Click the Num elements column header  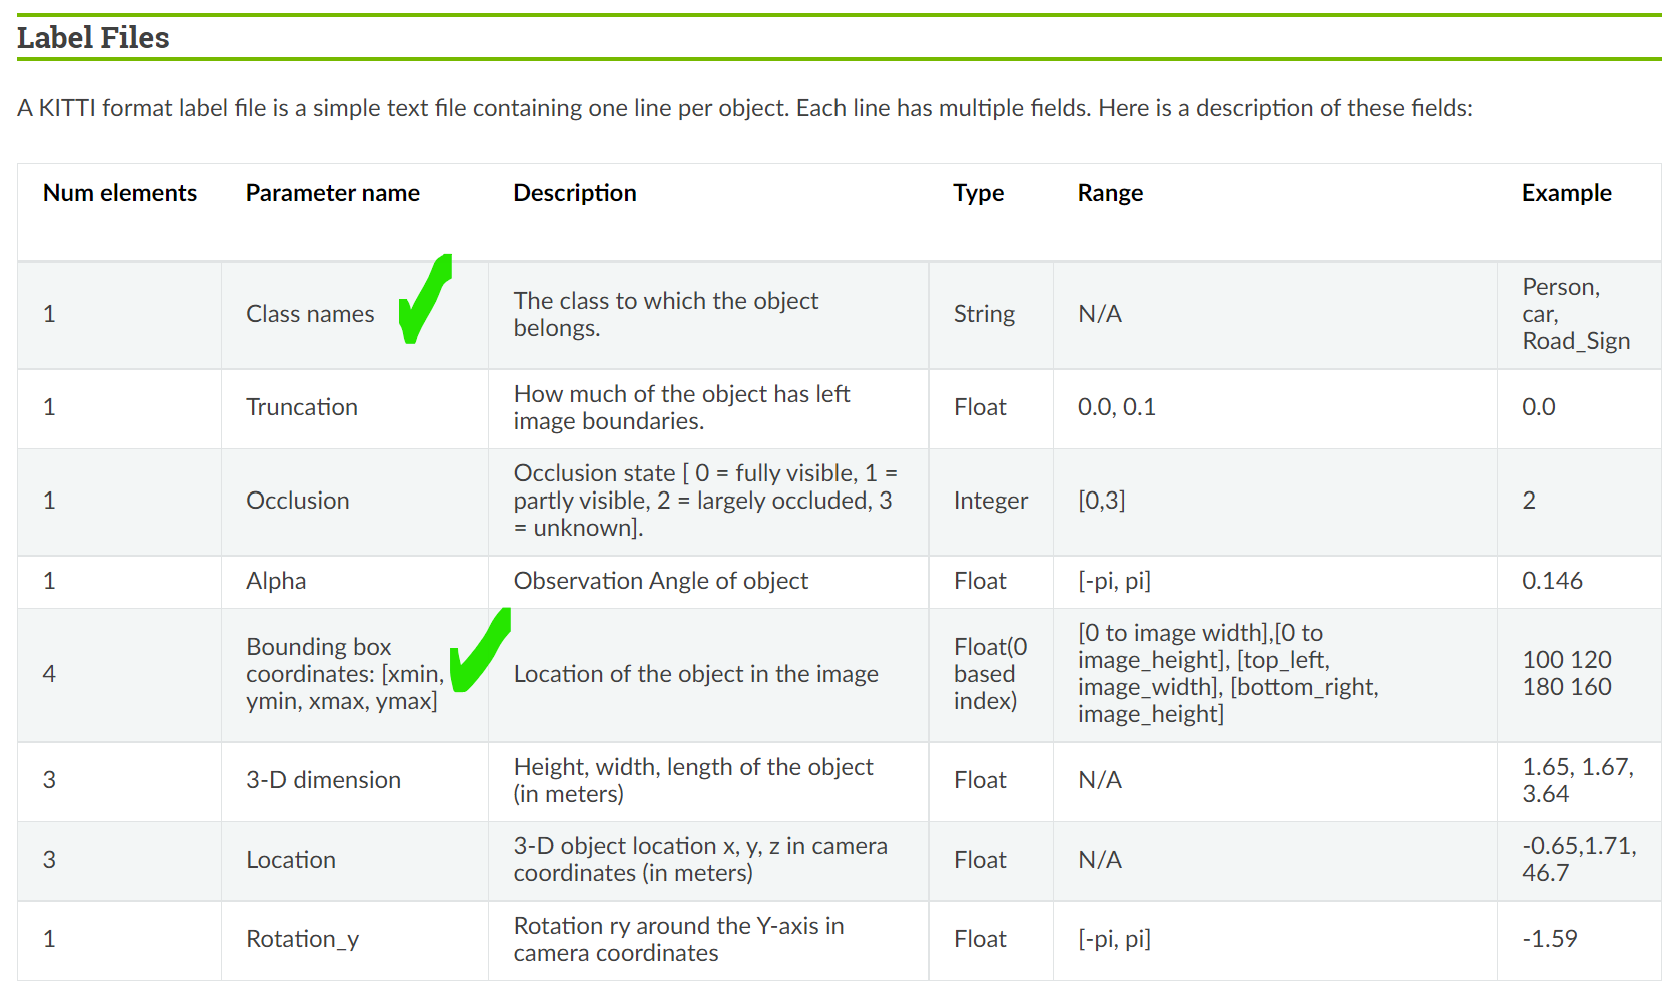click(120, 193)
